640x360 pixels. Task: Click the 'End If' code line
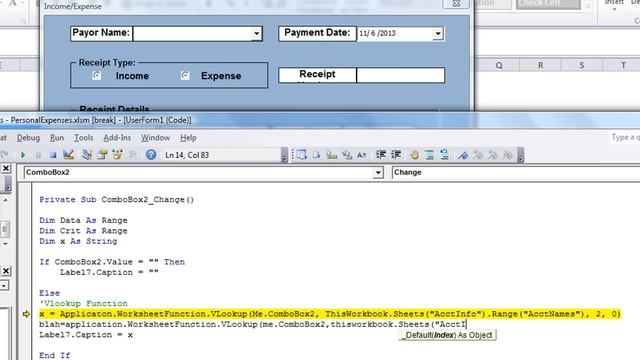tap(55, 355)
